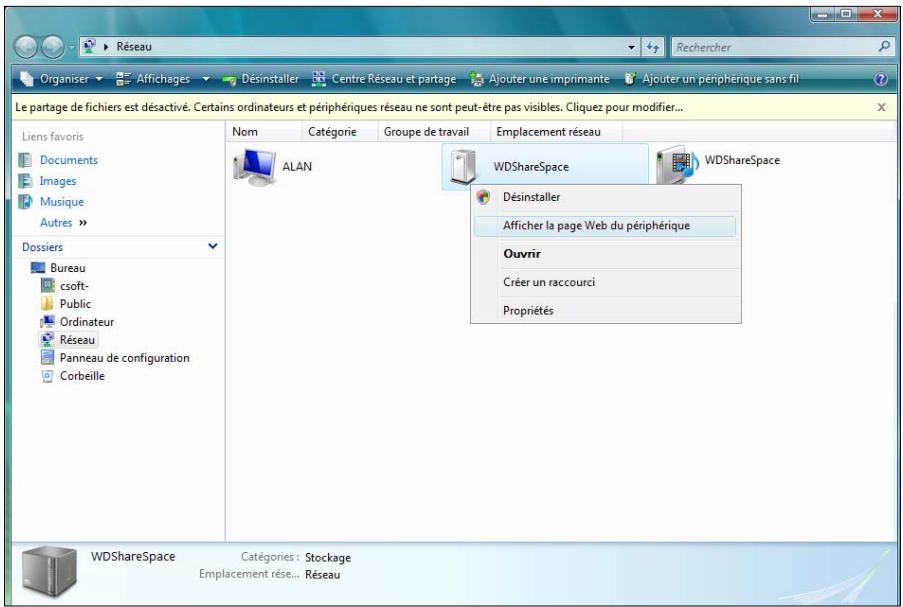Image resolution: width=903 pixels, height=607 pixels.
Task: Click the WDShareSpace preview thumbnail in details pane
Action: pyautogui.click(x=49, y=571)
